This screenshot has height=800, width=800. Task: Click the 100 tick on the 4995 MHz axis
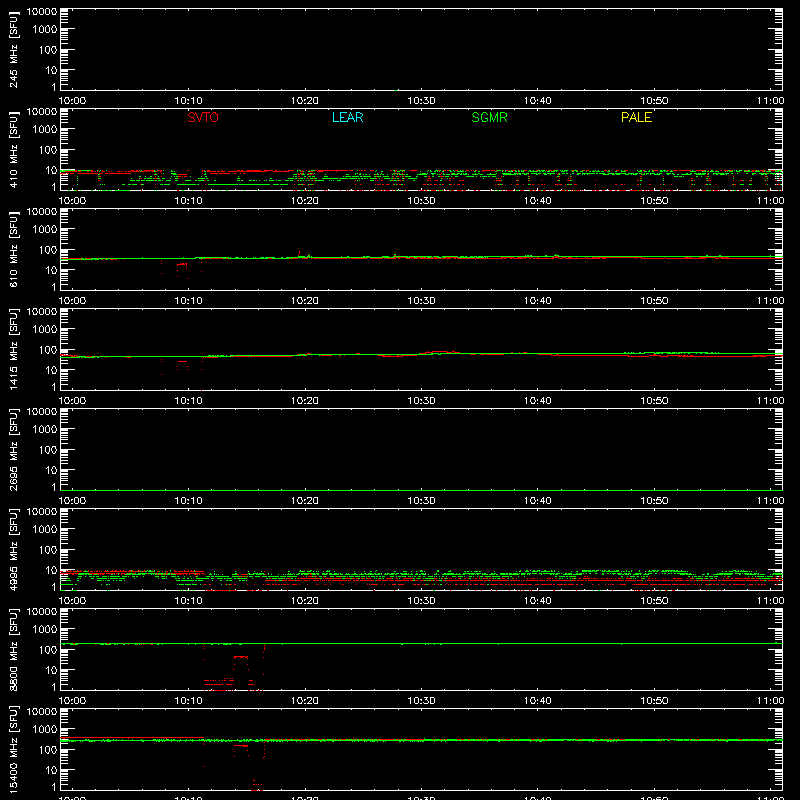point(48,549)
